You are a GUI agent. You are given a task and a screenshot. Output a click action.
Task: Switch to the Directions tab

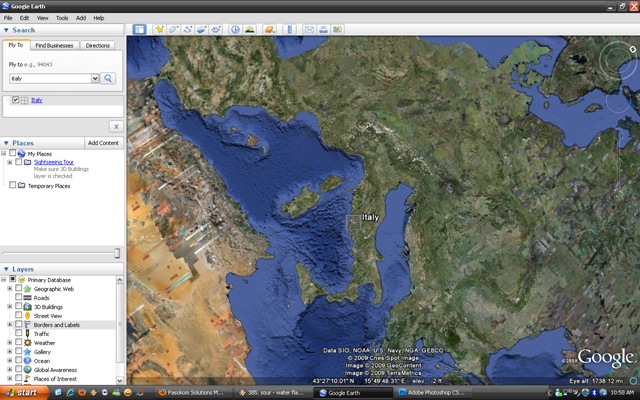point(98,45)
